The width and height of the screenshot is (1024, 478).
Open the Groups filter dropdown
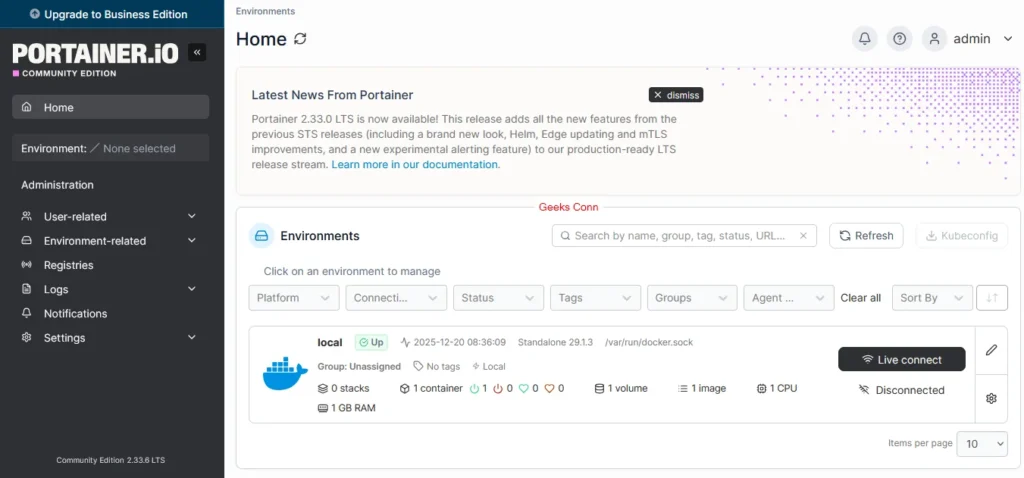coord(692,298)
